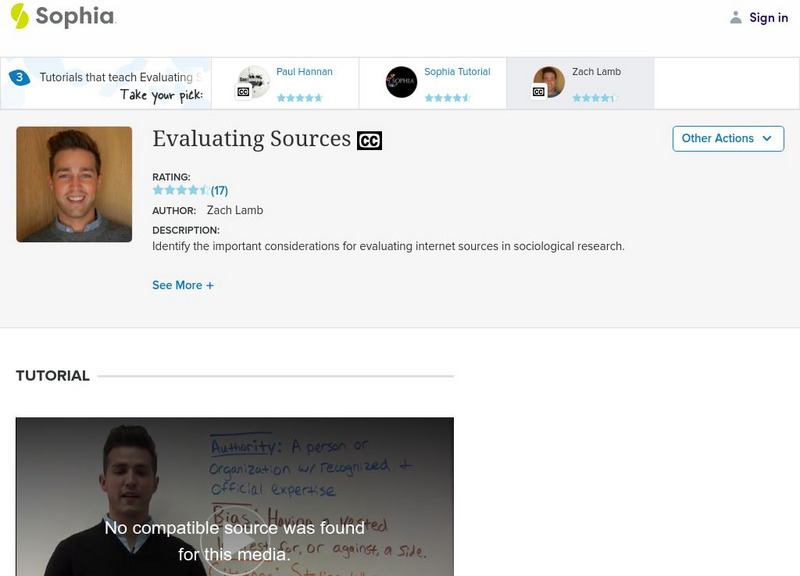Screen dimensions: 800x576
Task: Click Paul Hannan's star rating in tab
Action: pyautogui.click(x=299, y=98)
